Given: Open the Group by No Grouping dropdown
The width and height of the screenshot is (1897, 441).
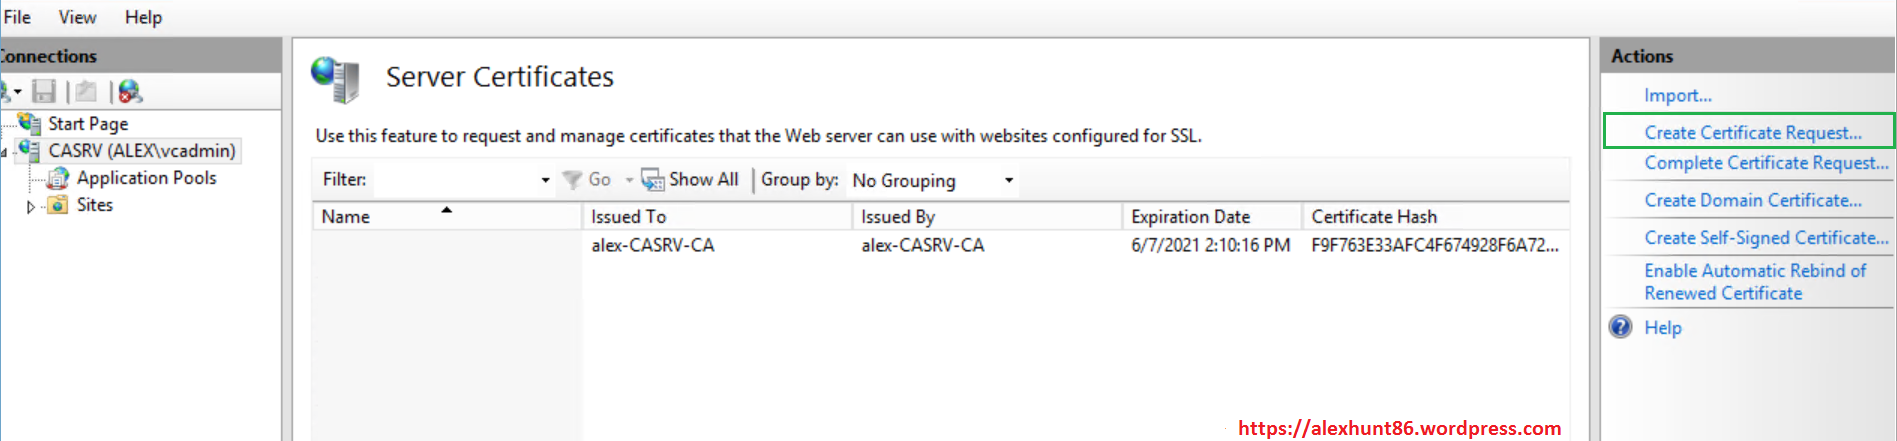Looking at the screenshot, I should 1009,180.
